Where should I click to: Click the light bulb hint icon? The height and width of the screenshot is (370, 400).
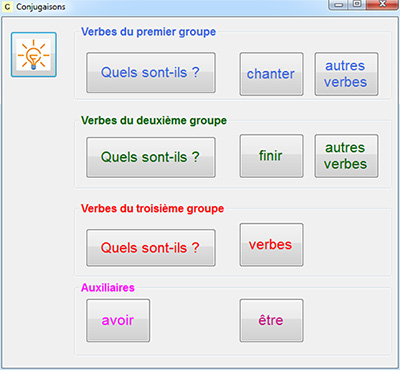pos(34,55)
